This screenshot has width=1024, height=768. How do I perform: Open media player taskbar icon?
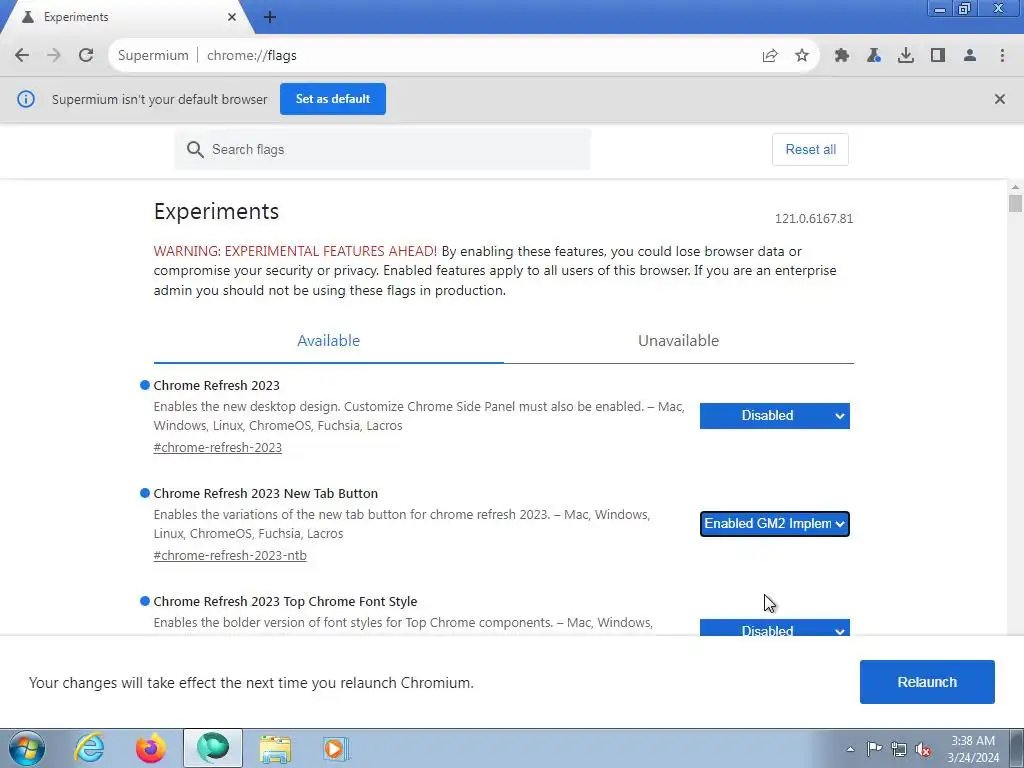[x=336, y=748]
